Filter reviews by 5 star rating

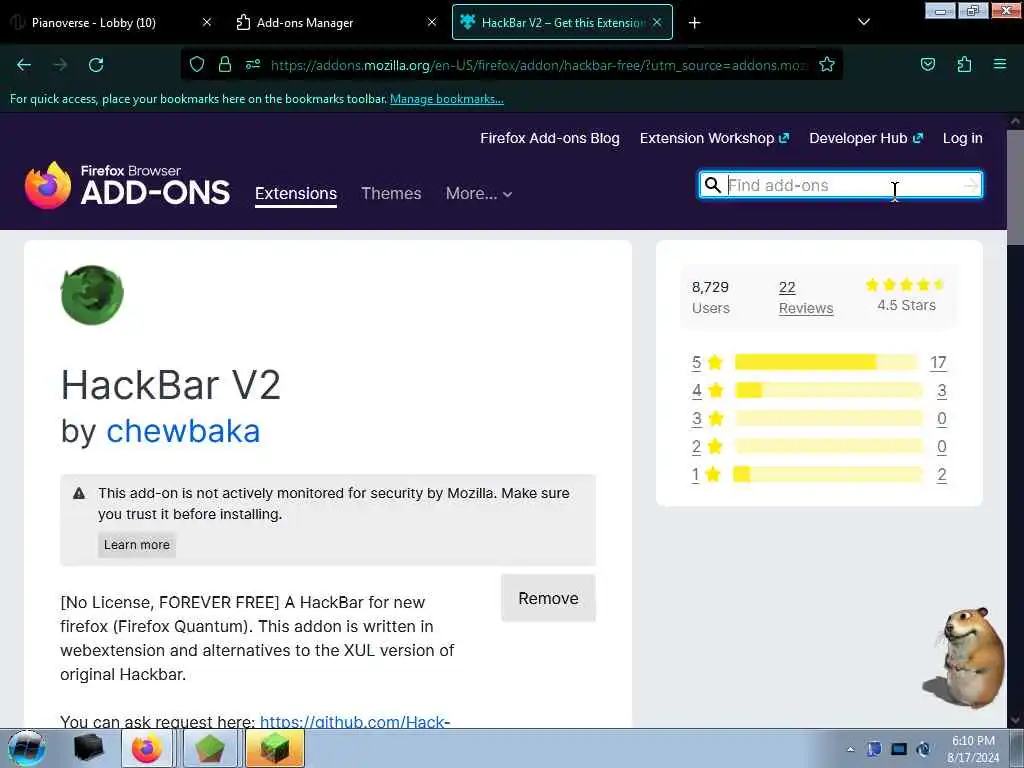tap(707, 362)
